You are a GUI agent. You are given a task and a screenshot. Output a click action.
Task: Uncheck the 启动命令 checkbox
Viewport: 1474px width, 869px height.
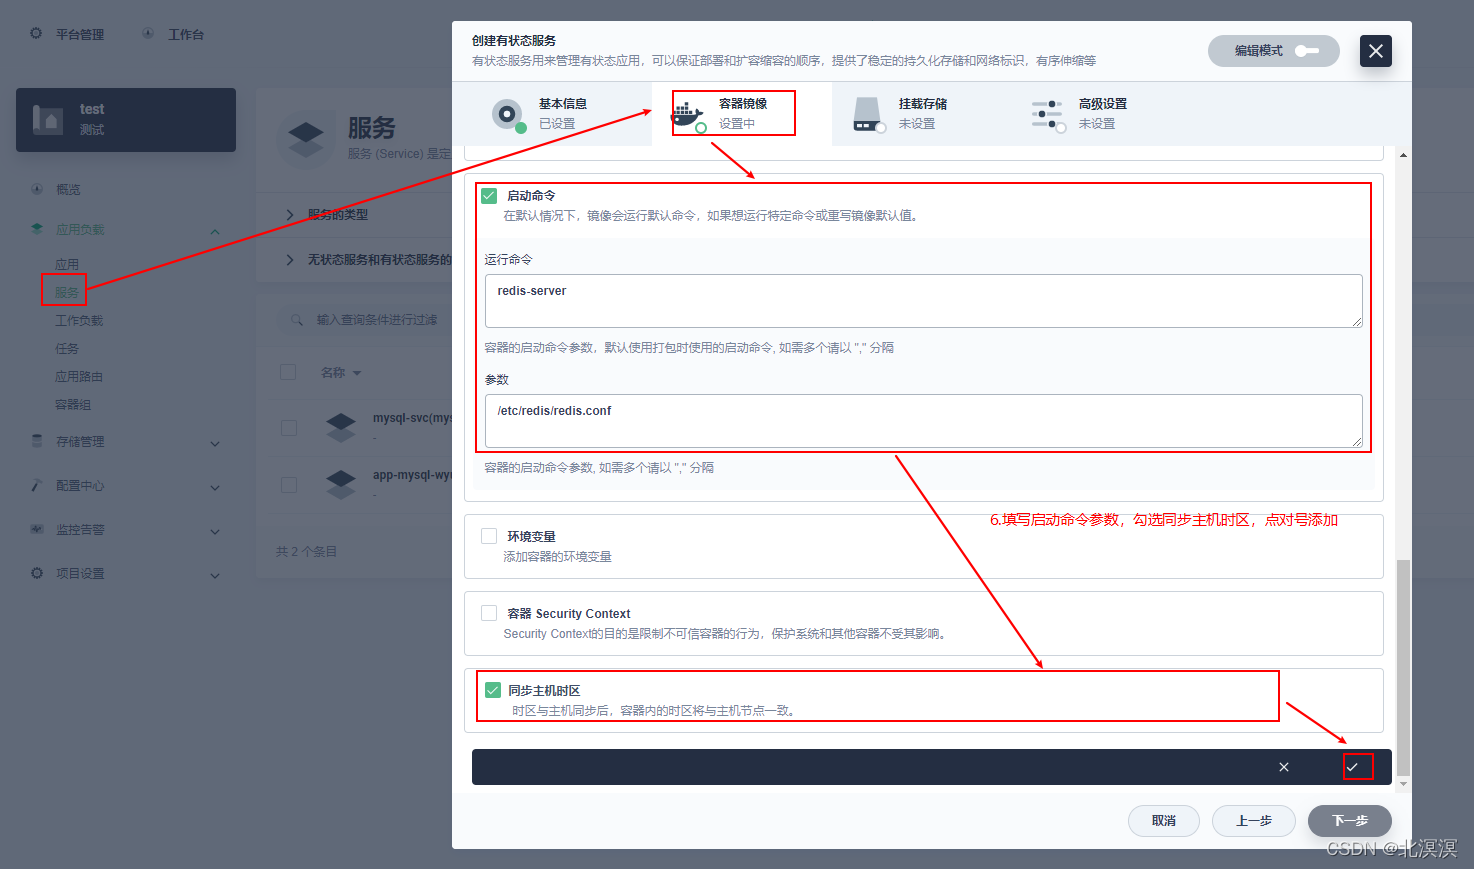(489, 196)
